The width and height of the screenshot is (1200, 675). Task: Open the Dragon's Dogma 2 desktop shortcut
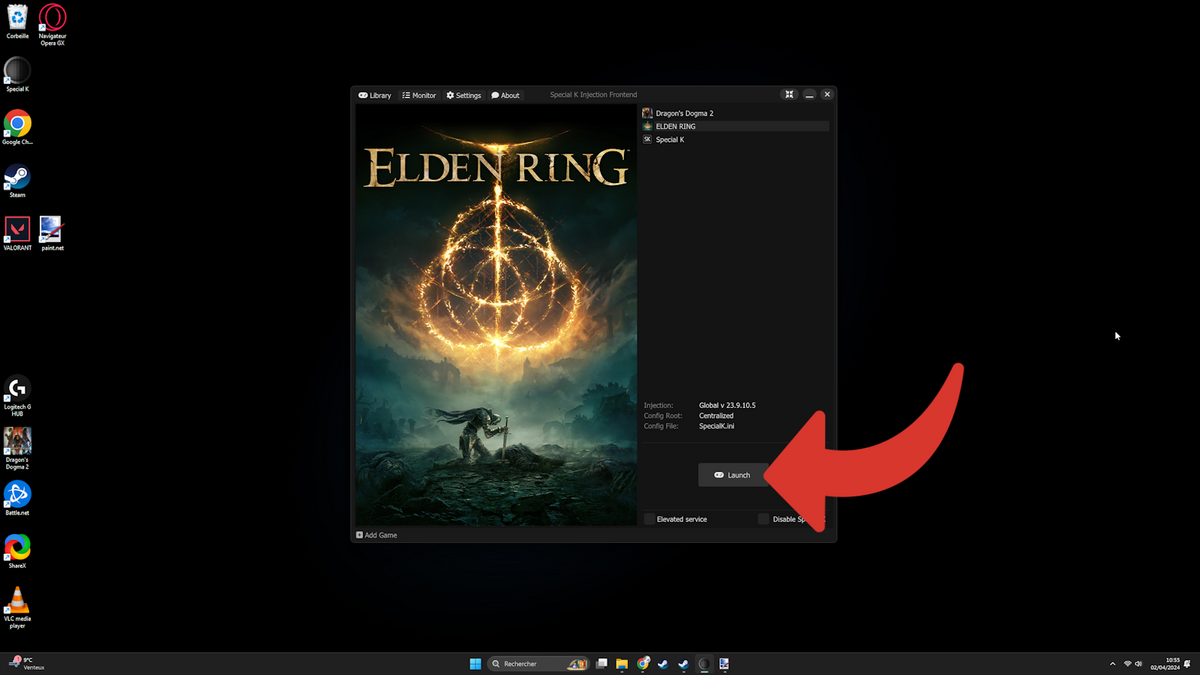click(x=17, y=449)
